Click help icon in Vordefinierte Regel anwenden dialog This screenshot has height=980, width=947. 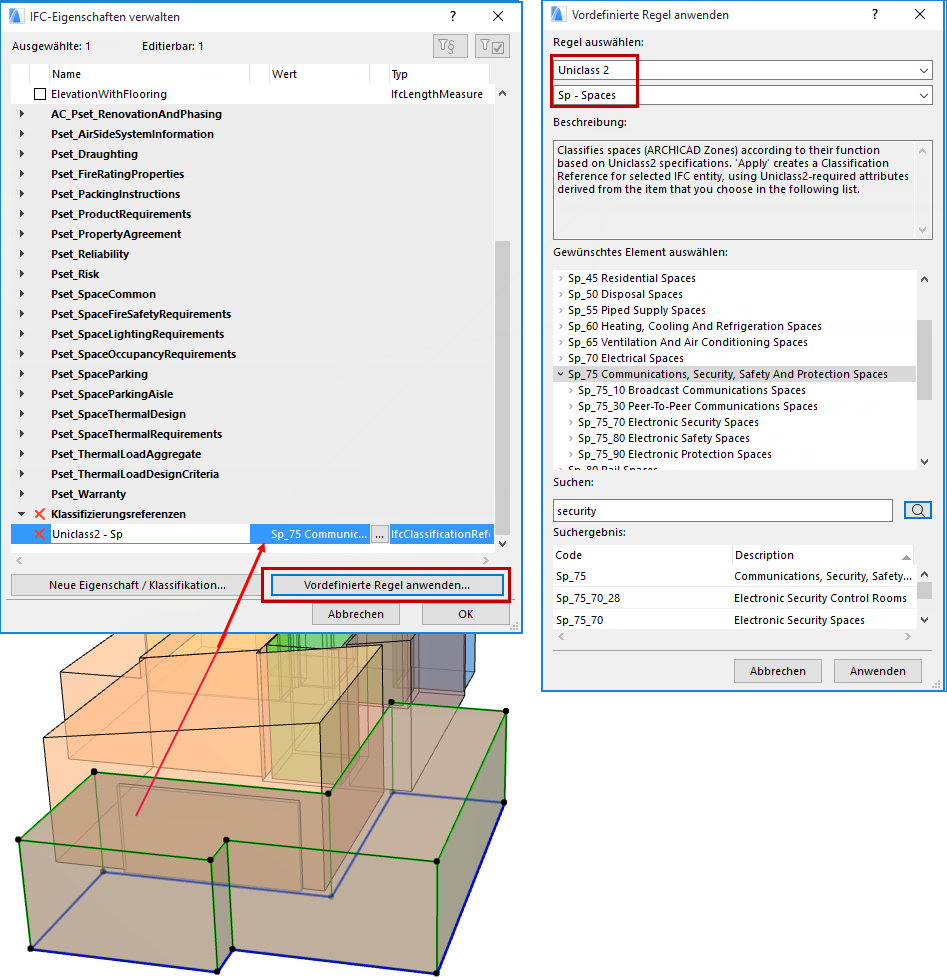(x=874, y=14)
